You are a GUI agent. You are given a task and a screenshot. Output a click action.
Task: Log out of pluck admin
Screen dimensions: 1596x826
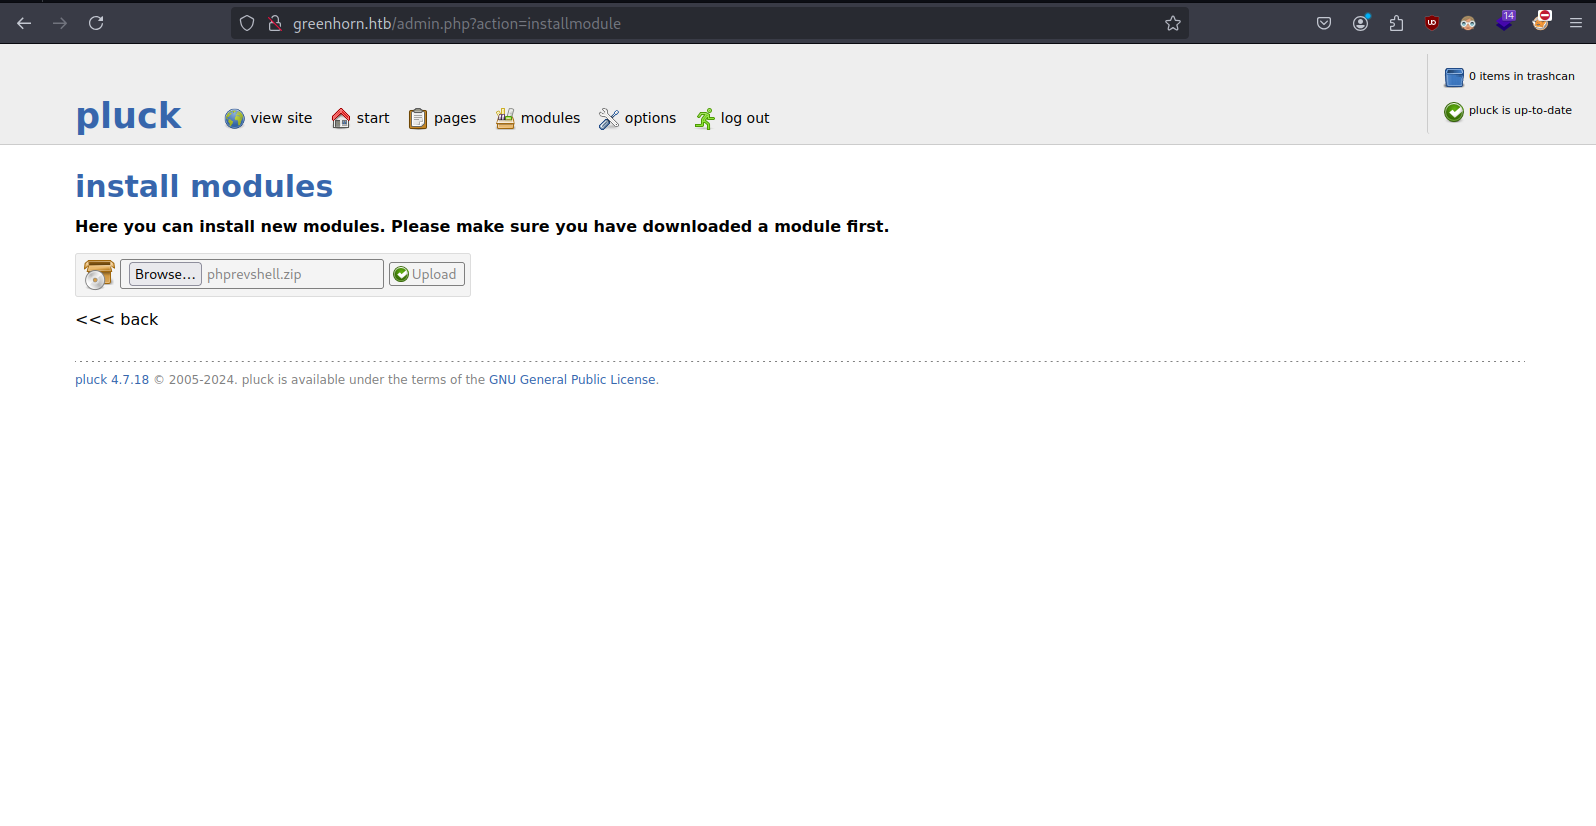point(745,118)
